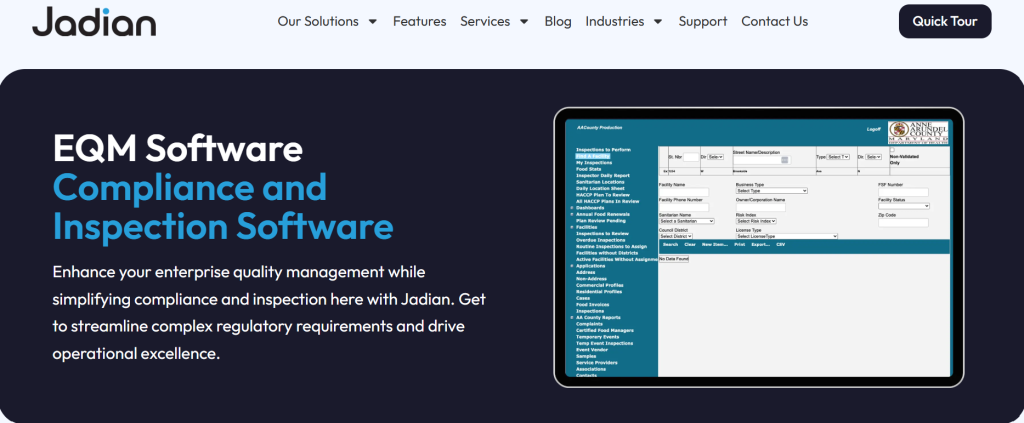Open Sanitarian Locations
Viewport: 1024px width, 423px height.
(x=600, y=182)
